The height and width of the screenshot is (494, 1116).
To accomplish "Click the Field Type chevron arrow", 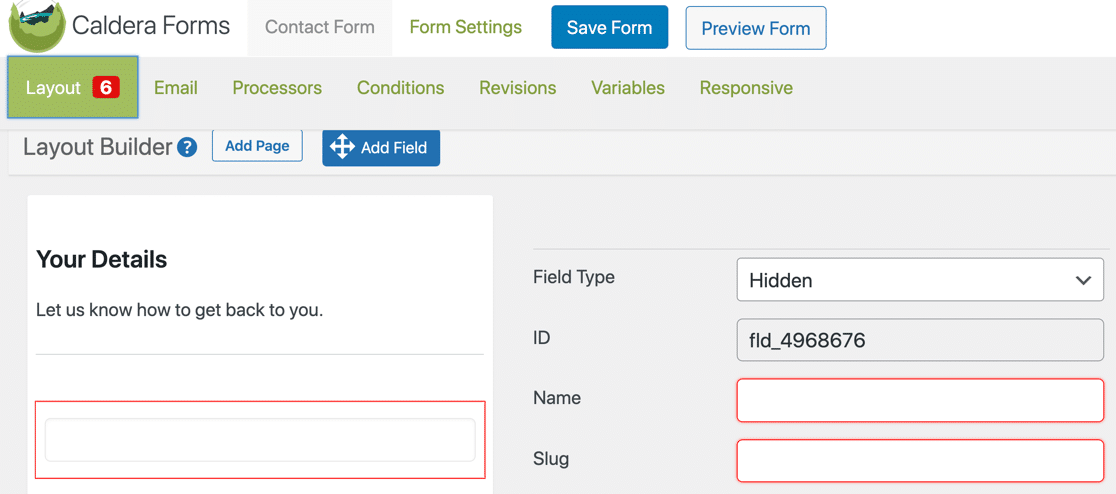I will (x=1083, y=280).
